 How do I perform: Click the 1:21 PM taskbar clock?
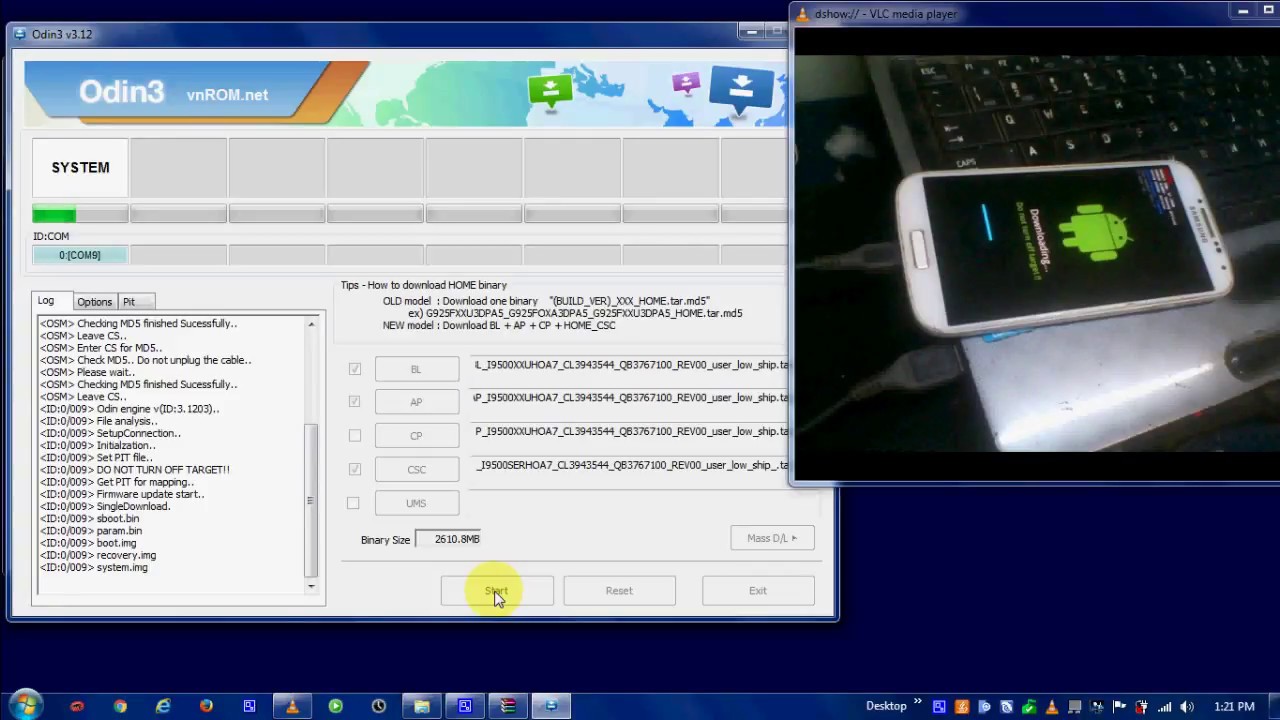tap(1234, 706)
